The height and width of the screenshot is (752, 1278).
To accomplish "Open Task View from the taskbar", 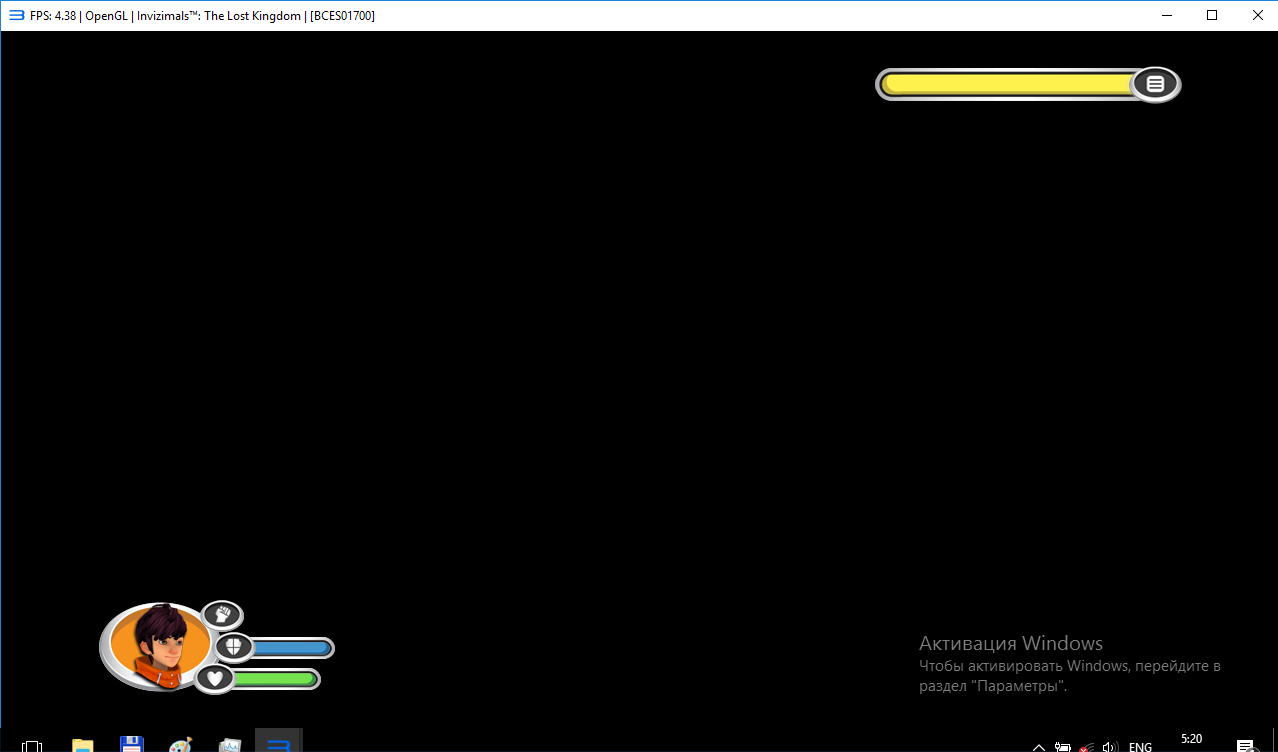I will [x=31, y=745].
